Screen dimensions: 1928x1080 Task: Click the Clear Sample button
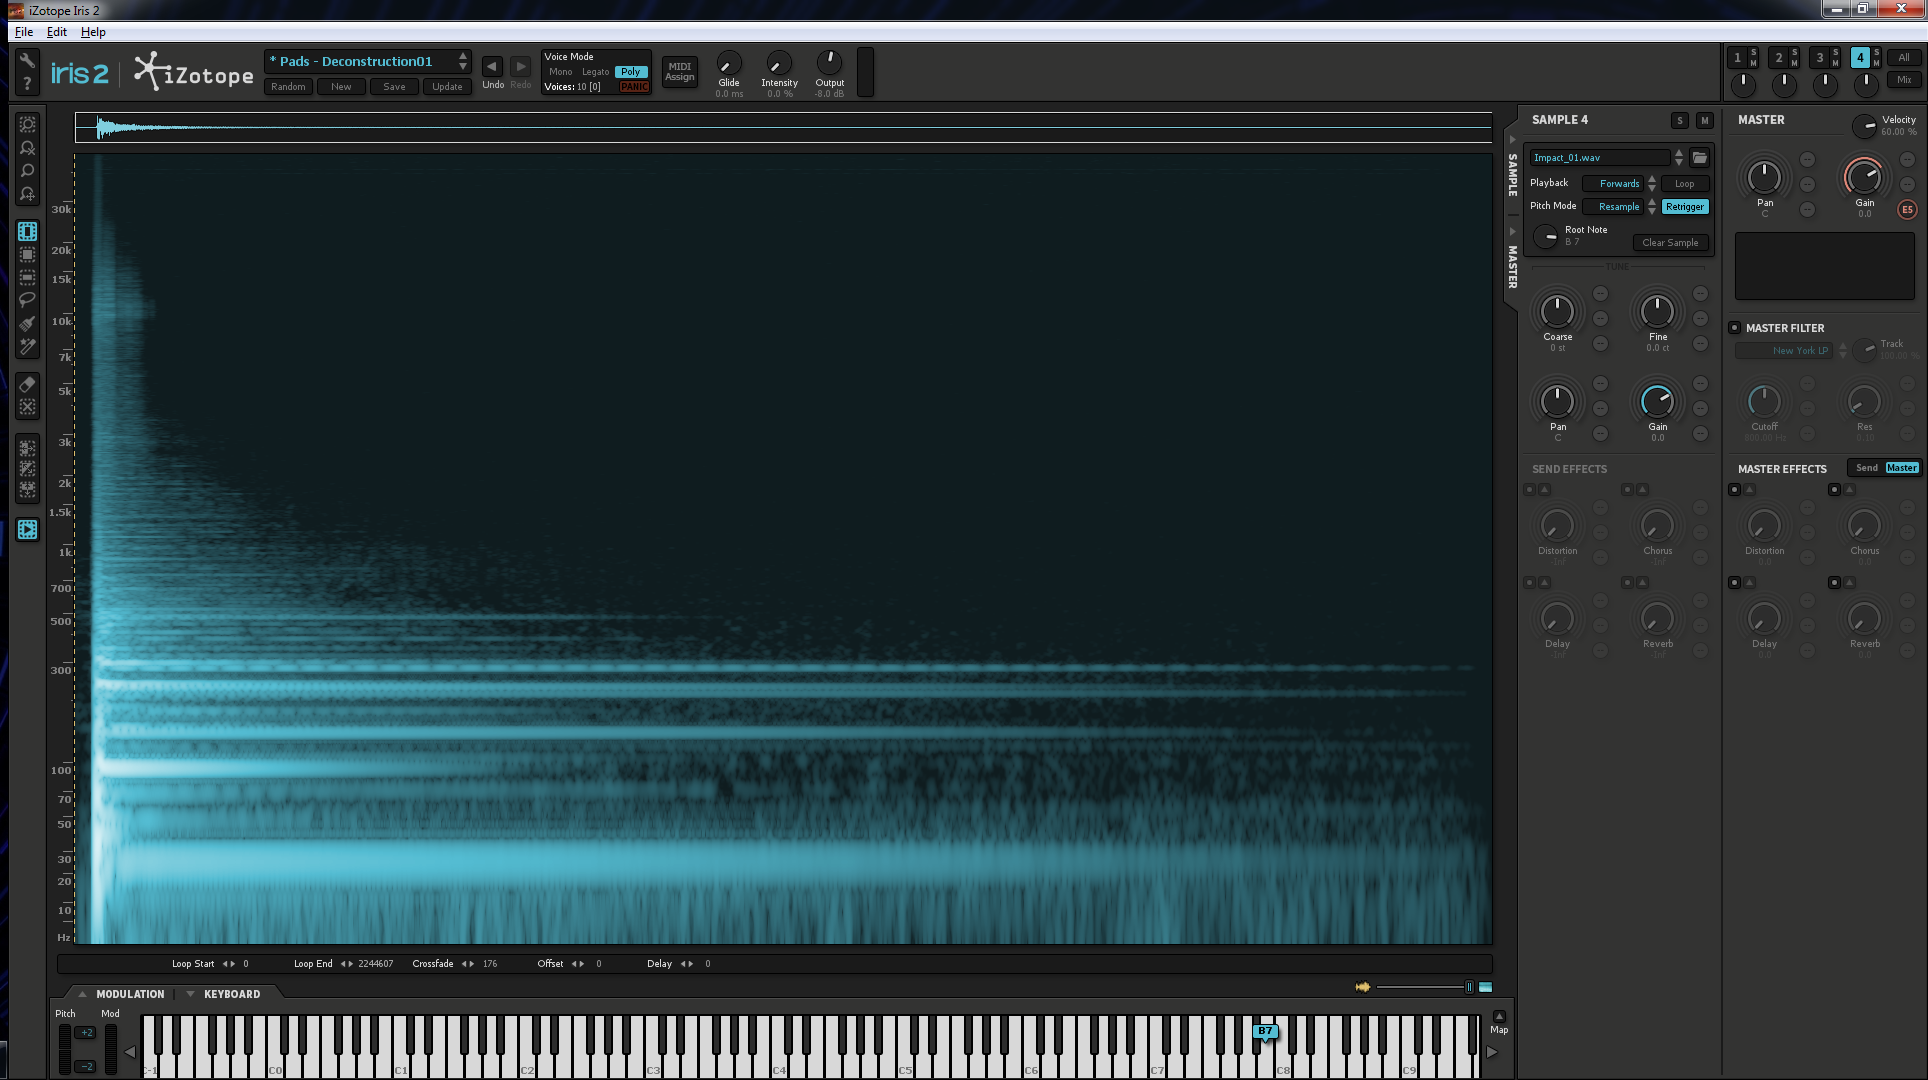[x=1669, y=243]
